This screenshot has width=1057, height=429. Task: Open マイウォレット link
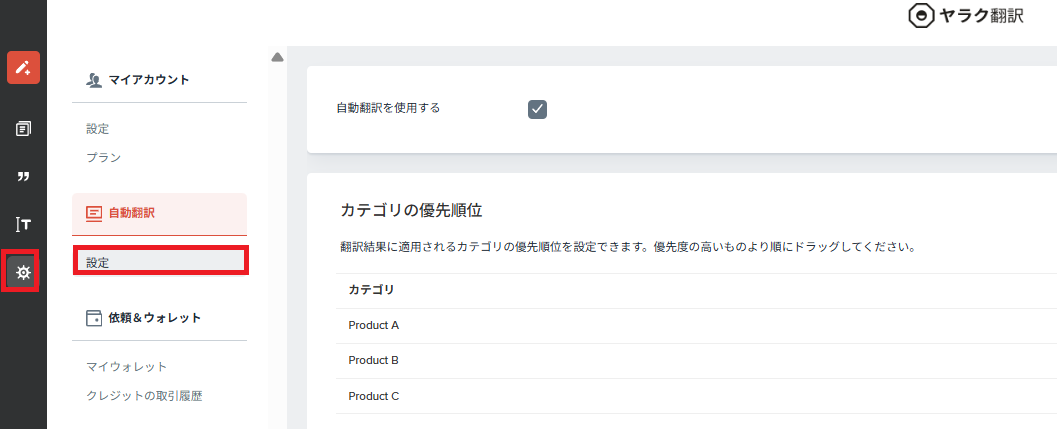[x=127, y=367]
